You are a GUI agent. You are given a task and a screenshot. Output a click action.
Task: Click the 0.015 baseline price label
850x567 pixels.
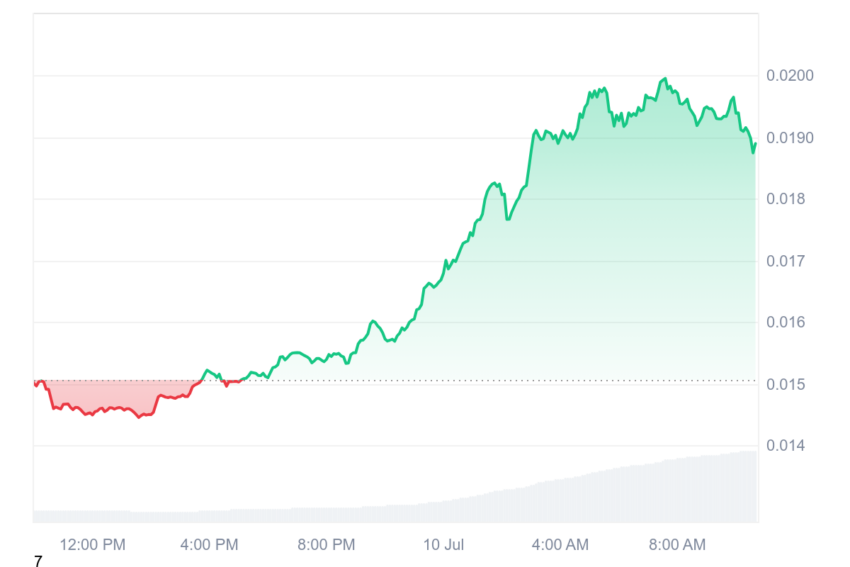click(x=785, y=384)
